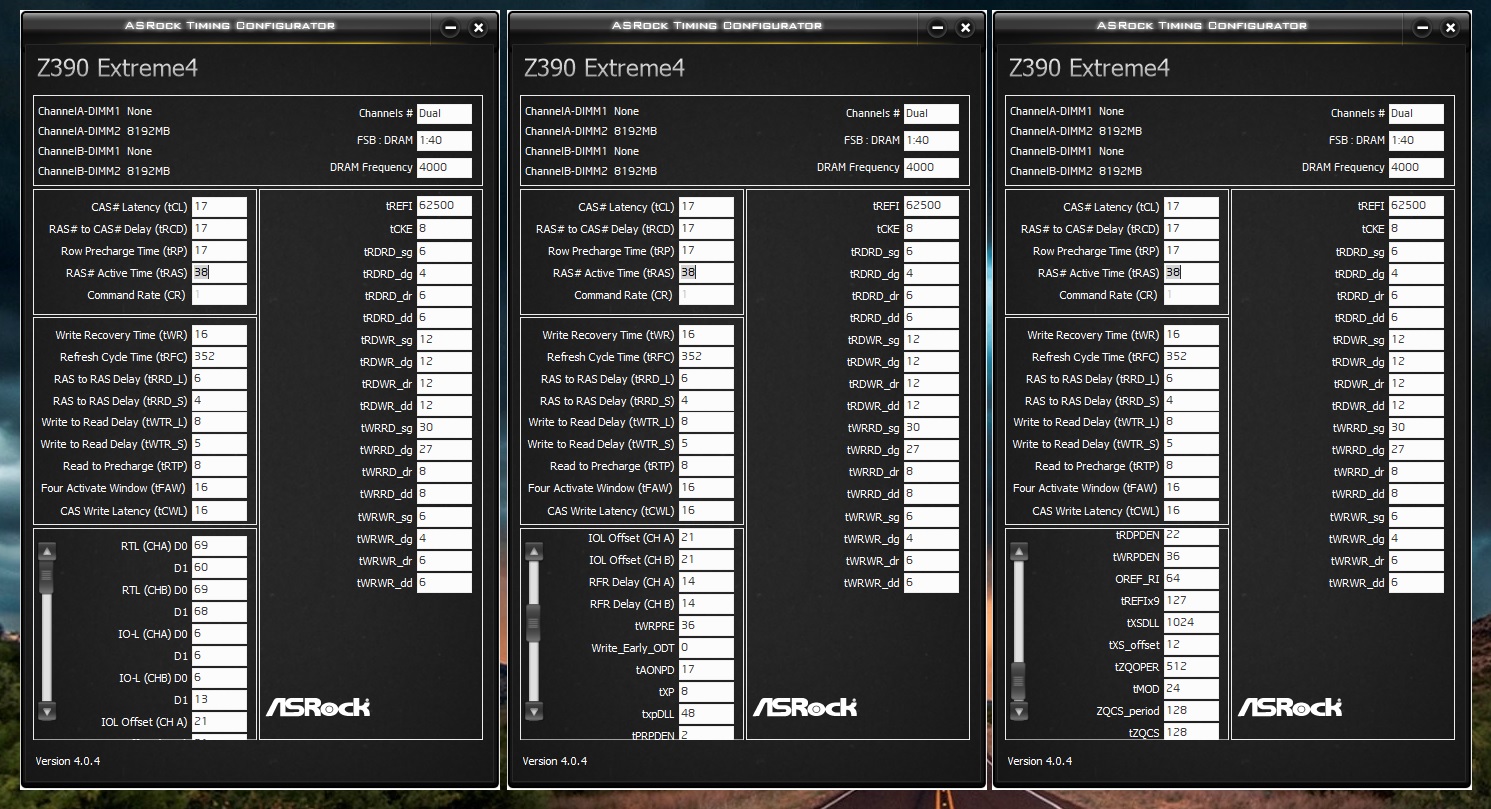Select the tRFC field in the middle window

tap(706, 357)
